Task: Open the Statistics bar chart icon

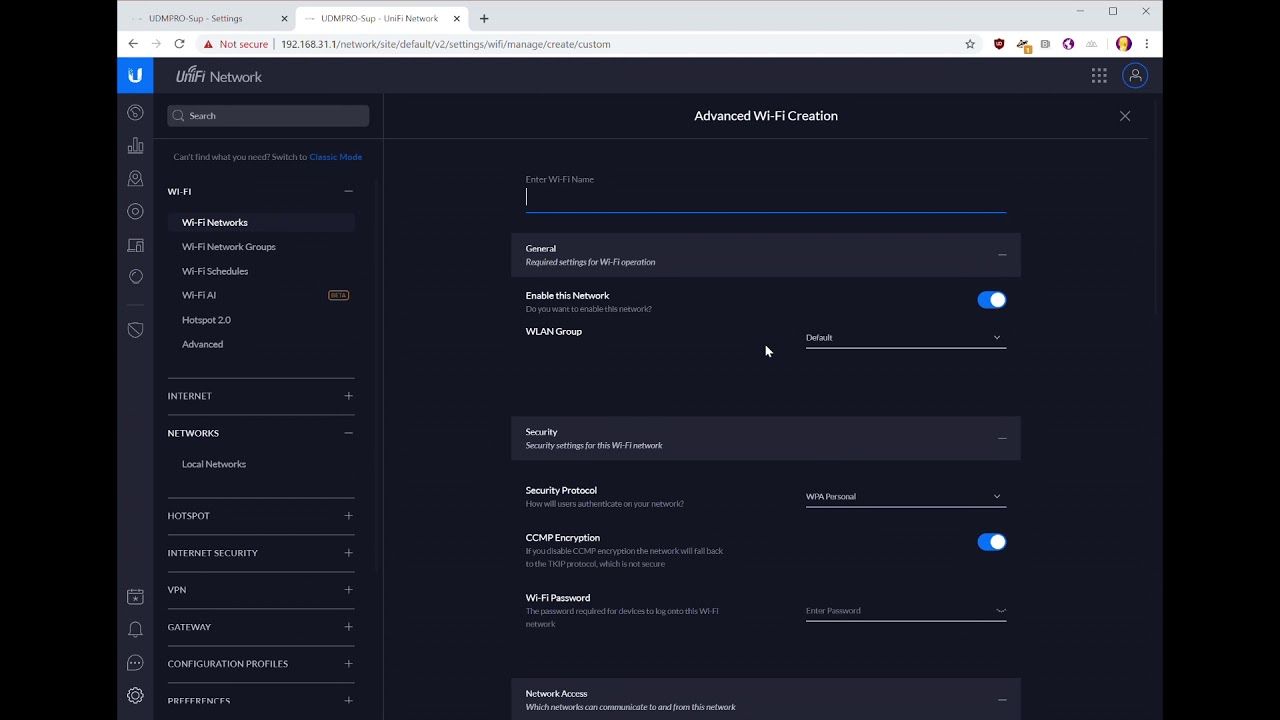Action: (x=135, y=146)
